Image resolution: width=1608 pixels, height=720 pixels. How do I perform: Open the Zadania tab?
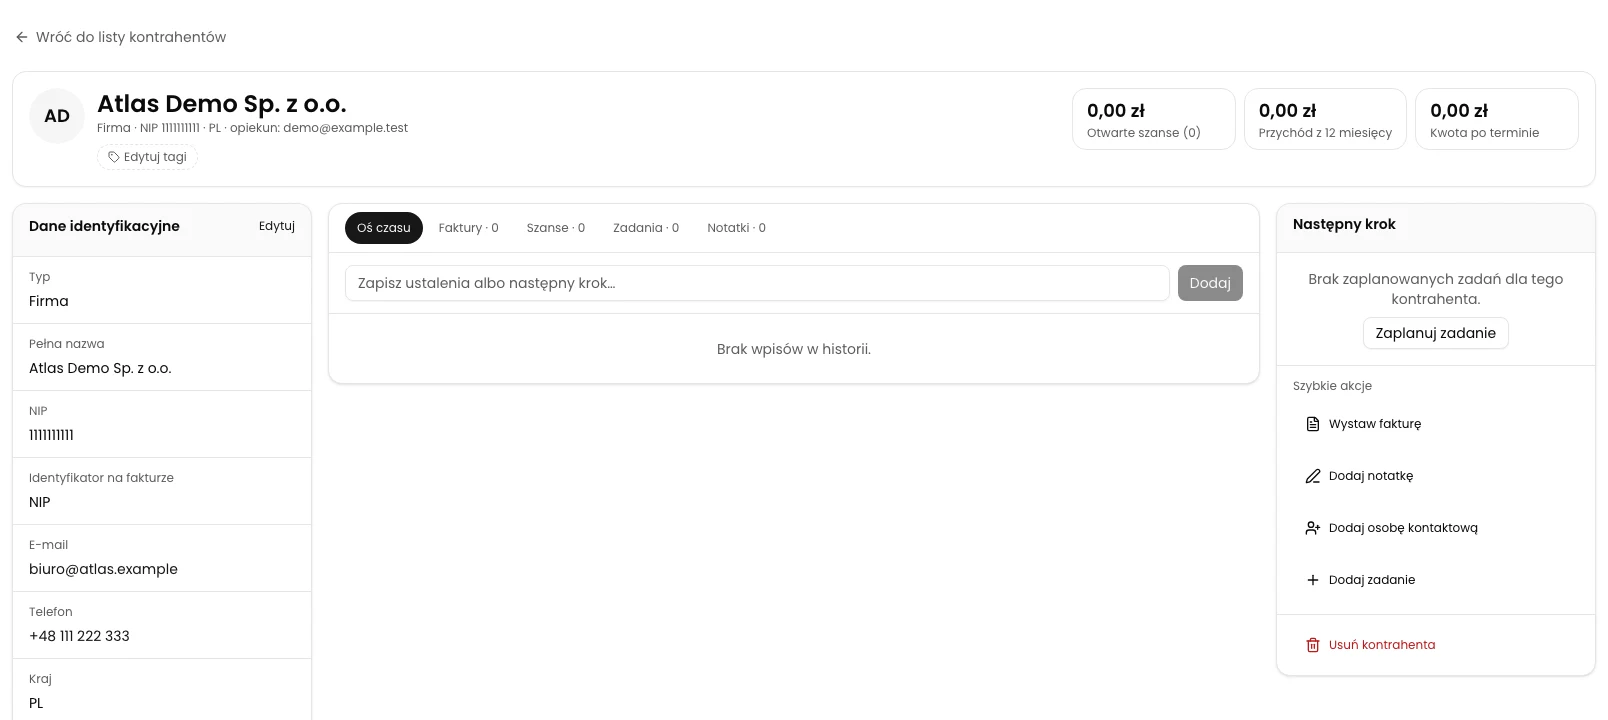tap(646, 228)
